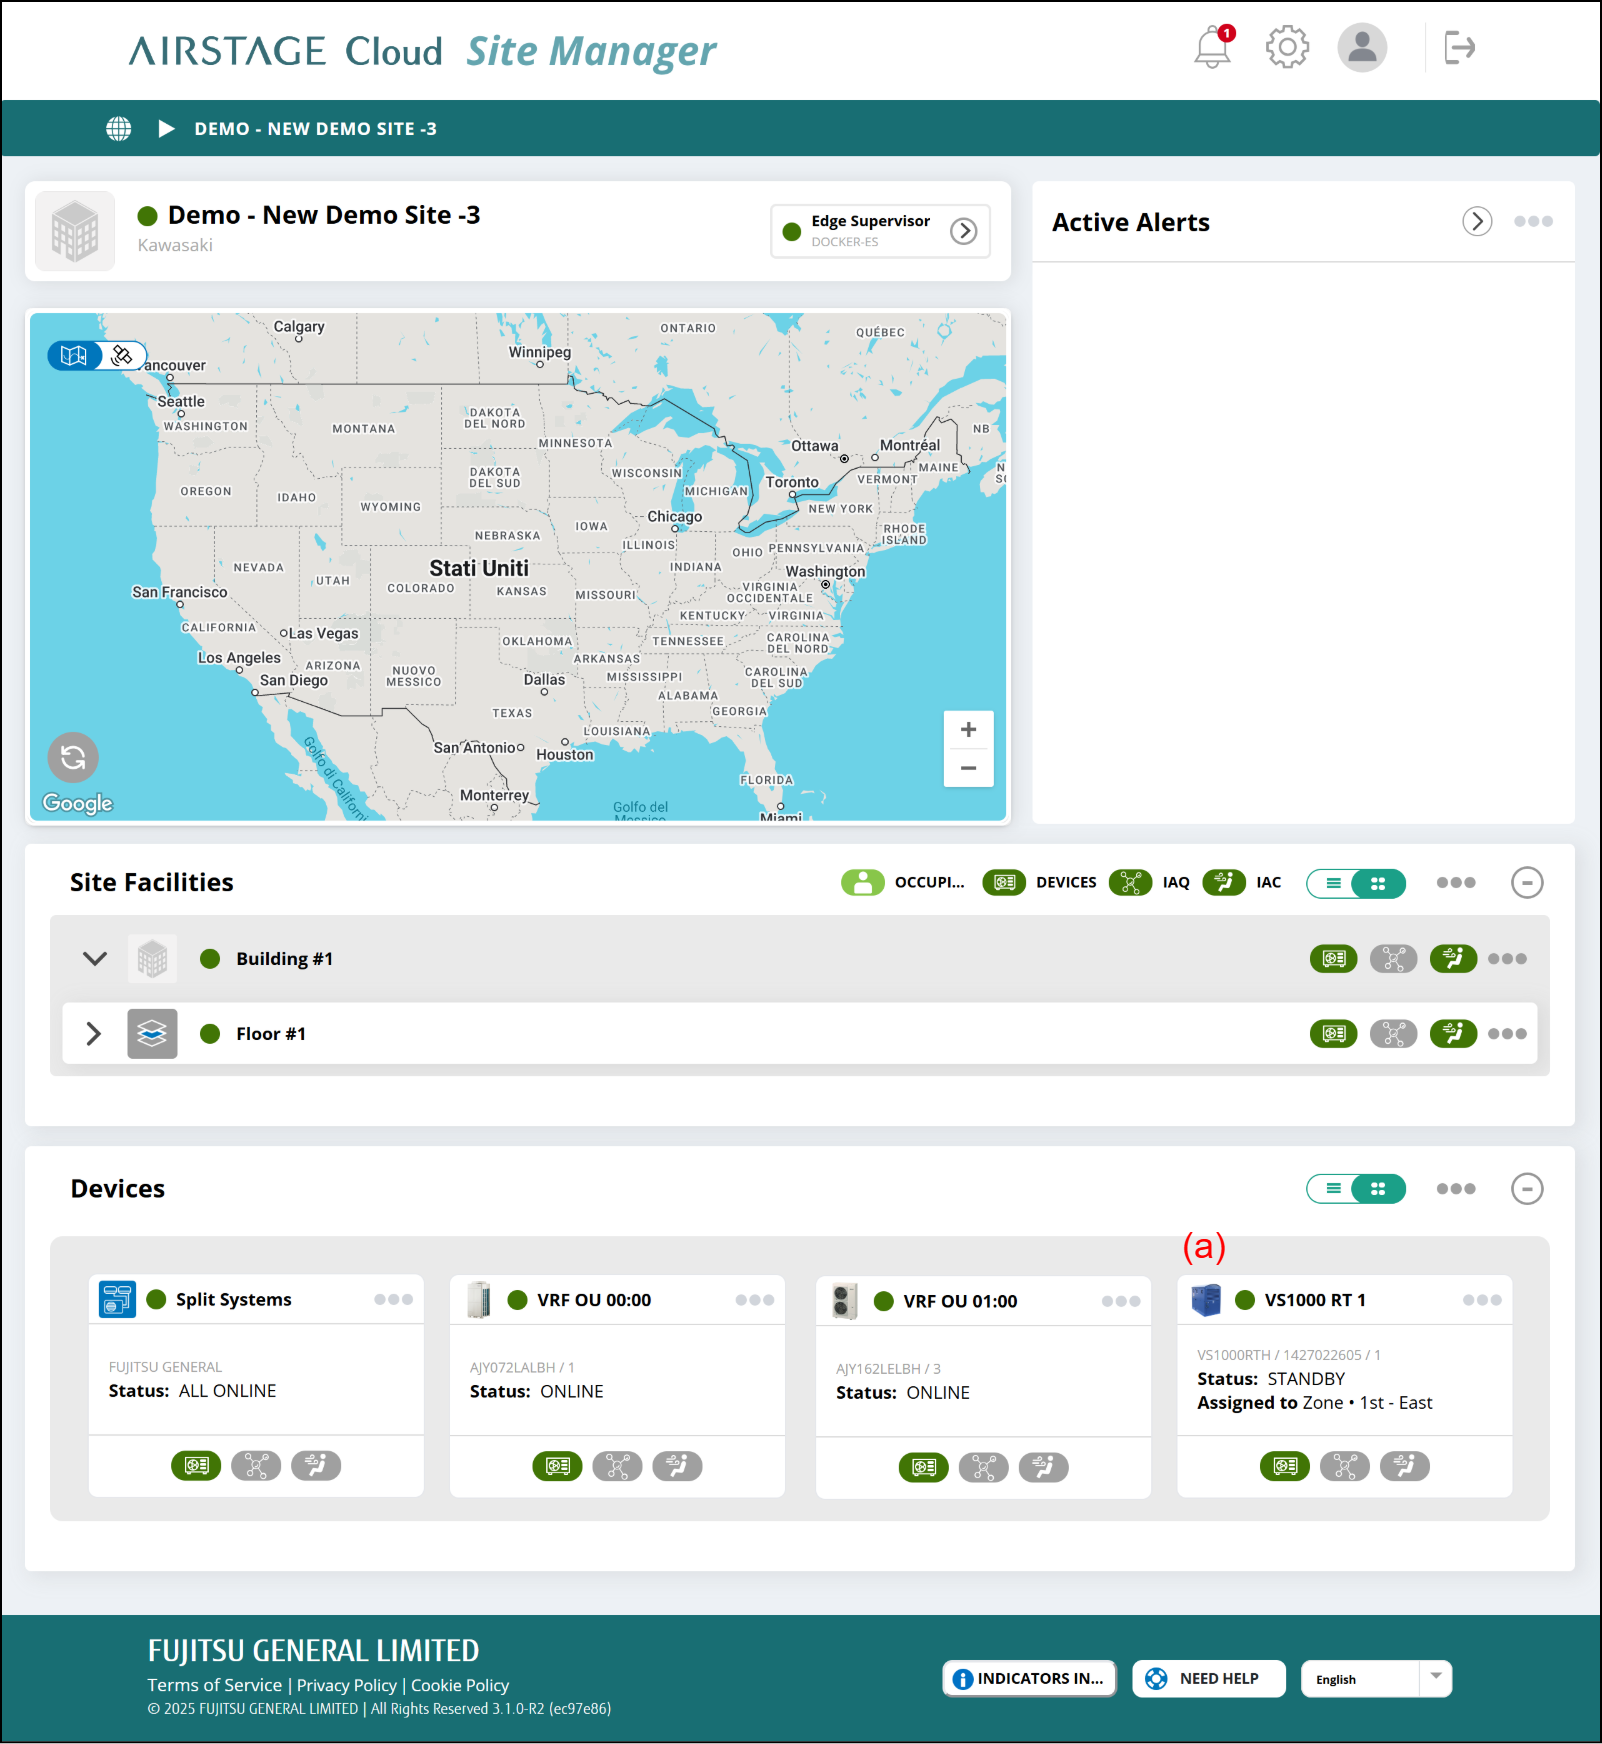
Task: Click the IAQ icon on VS1000 RT 1 card
Action: pyautogui.click(x=1344, y=1466)
